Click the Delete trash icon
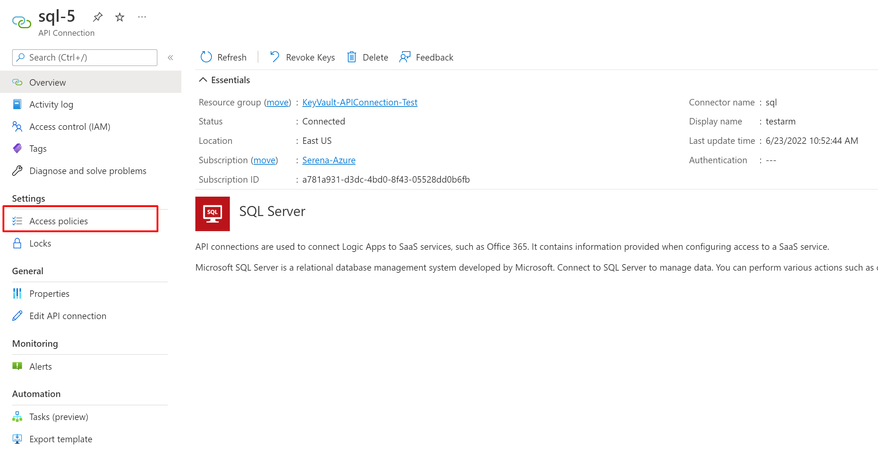 tap(352, 57)
